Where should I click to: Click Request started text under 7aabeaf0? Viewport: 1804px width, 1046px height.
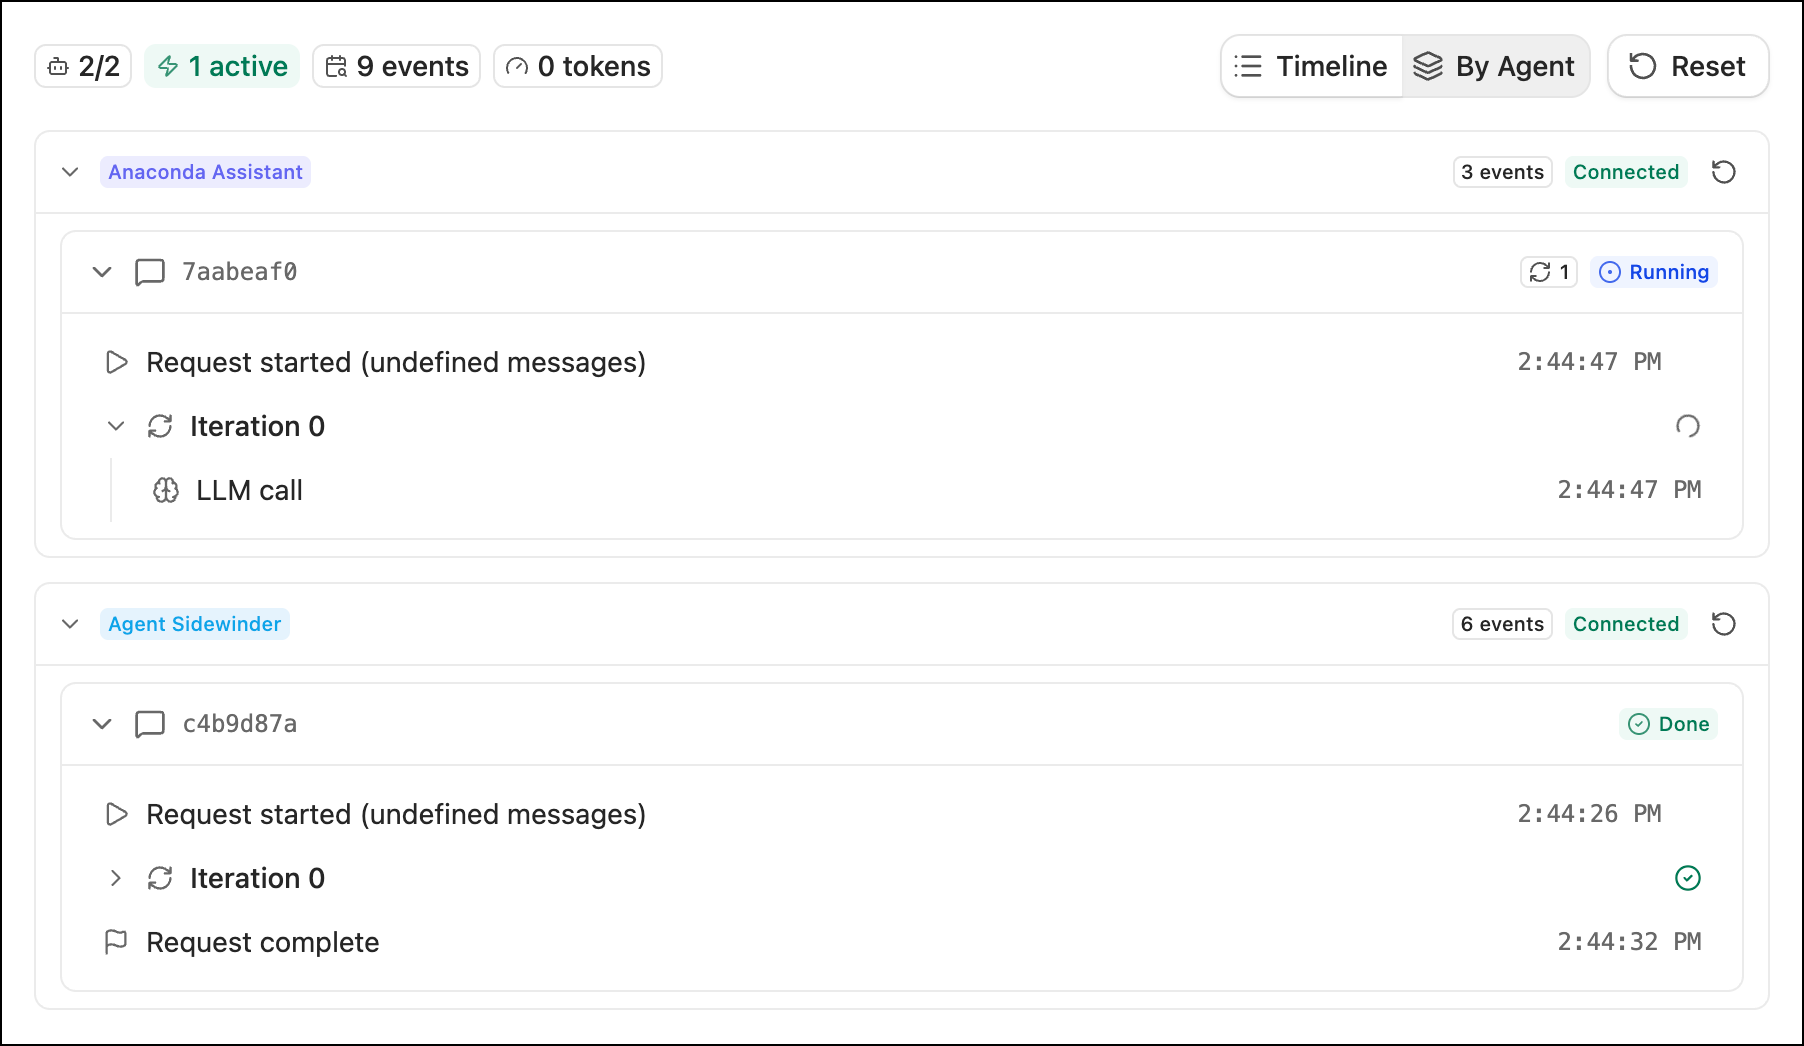396,362
